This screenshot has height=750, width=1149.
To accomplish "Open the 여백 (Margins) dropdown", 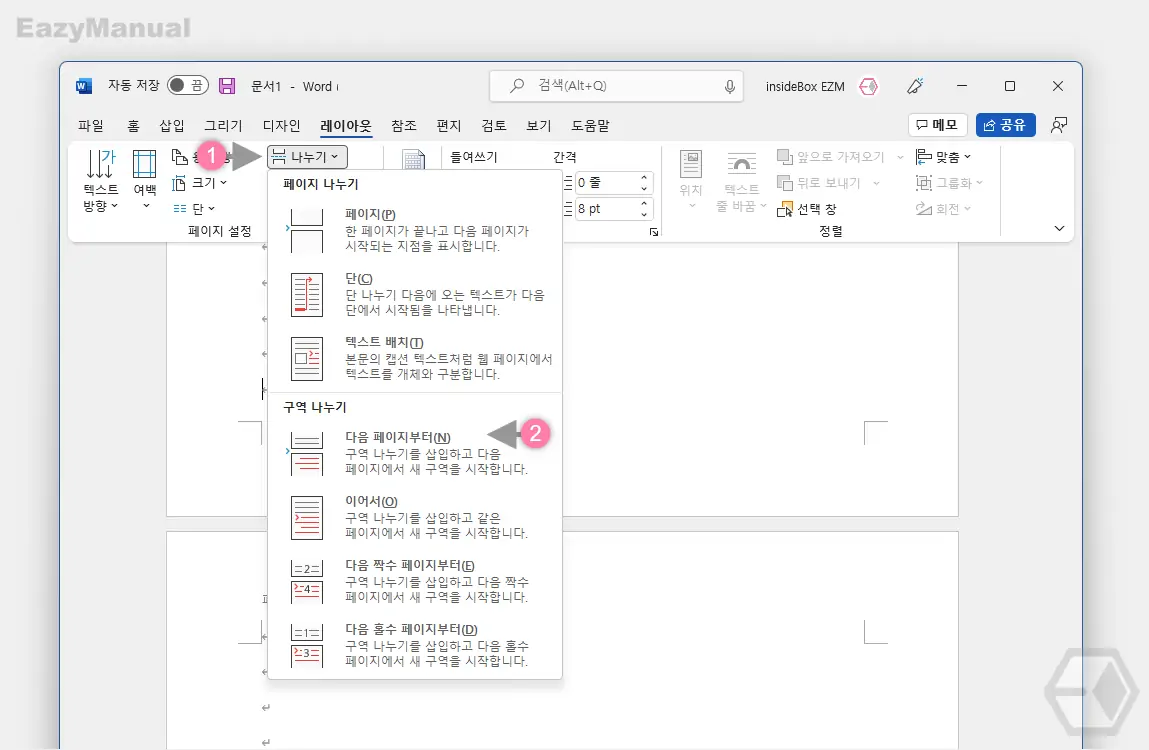I will coord(145,181).
